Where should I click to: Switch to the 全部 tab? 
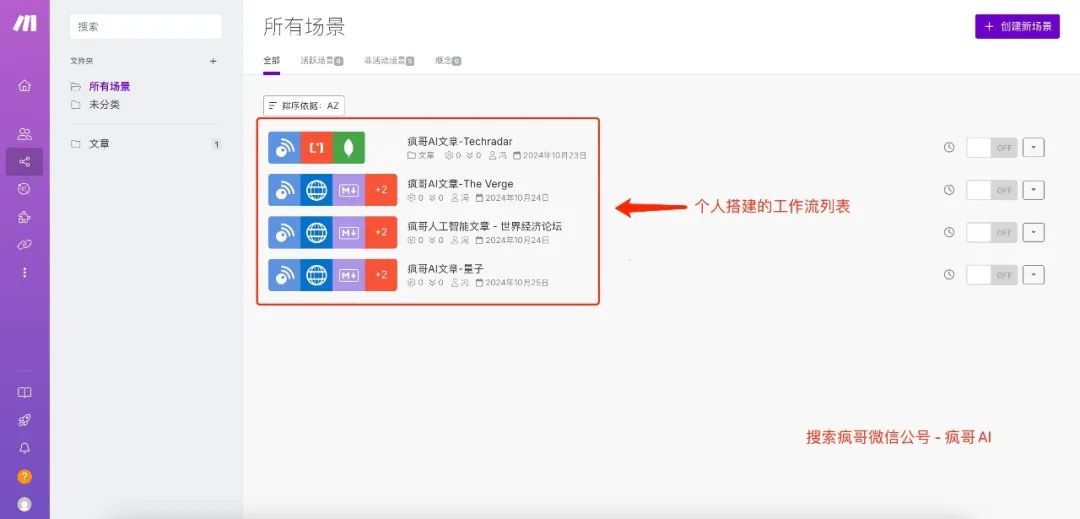point(271,61)
